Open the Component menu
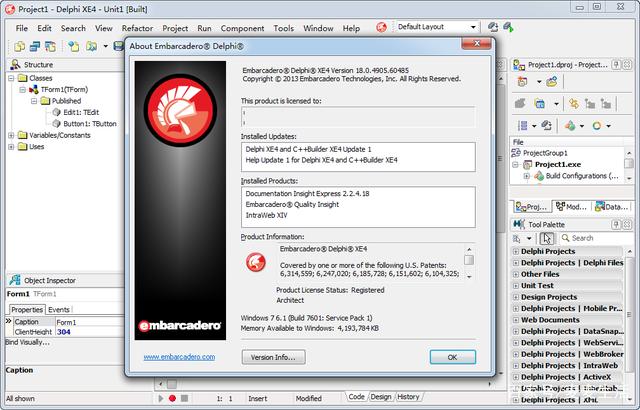This screenshot has width=640, height=410. click(x=242, y=28)
